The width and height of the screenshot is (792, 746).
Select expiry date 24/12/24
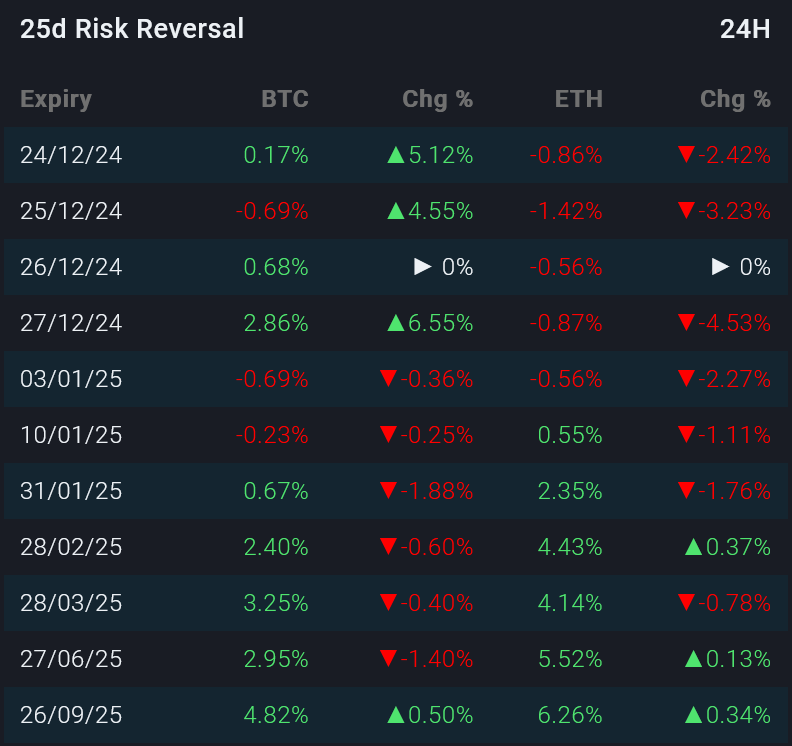pos(71,155)
